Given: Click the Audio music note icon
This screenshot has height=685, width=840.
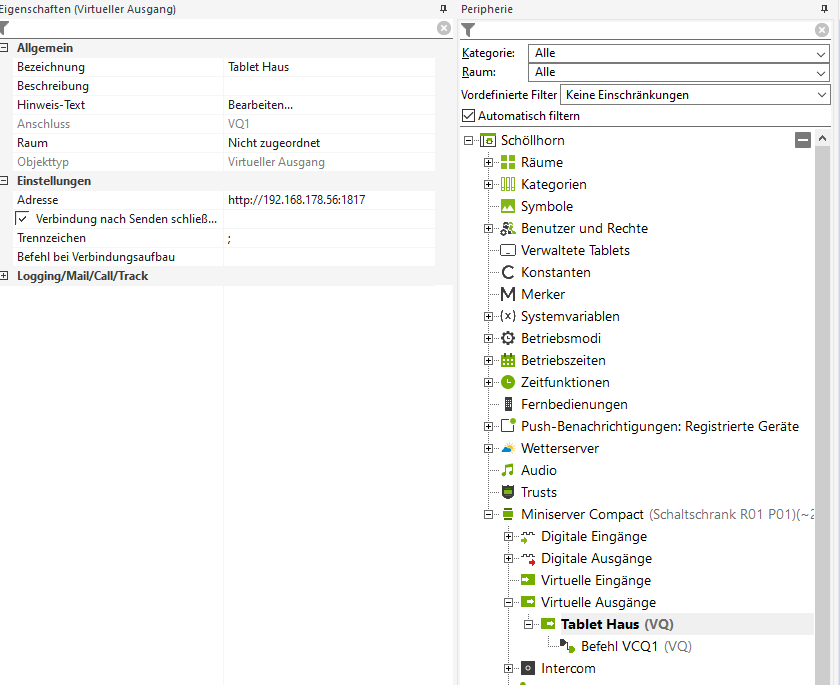Looking at the screenshot, I should click(x=508, y=470).
